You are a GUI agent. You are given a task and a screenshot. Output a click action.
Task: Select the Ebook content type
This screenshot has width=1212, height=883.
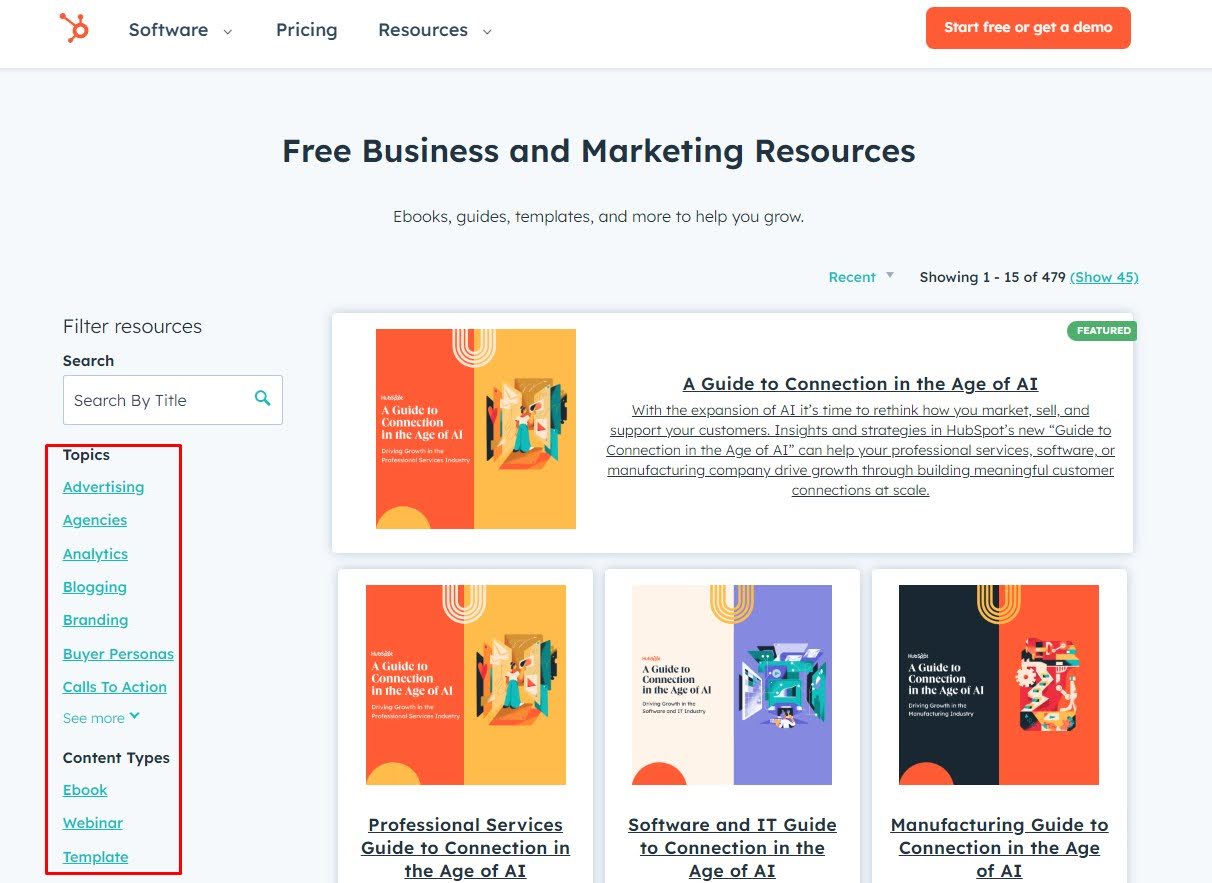point(85,790)
